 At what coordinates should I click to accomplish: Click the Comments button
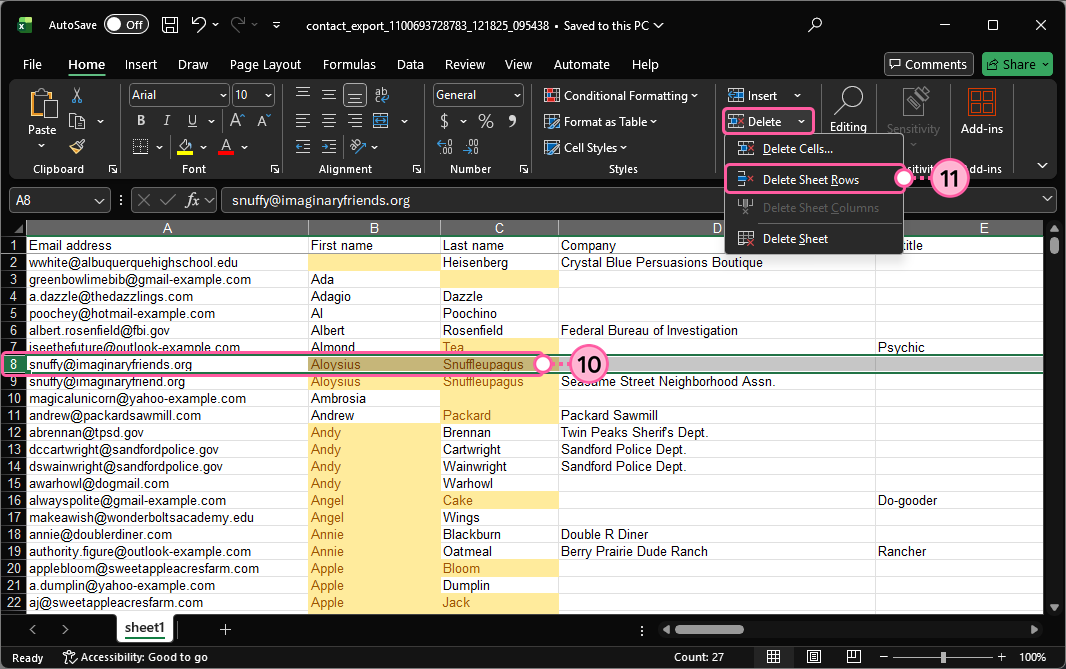[928, 65]
